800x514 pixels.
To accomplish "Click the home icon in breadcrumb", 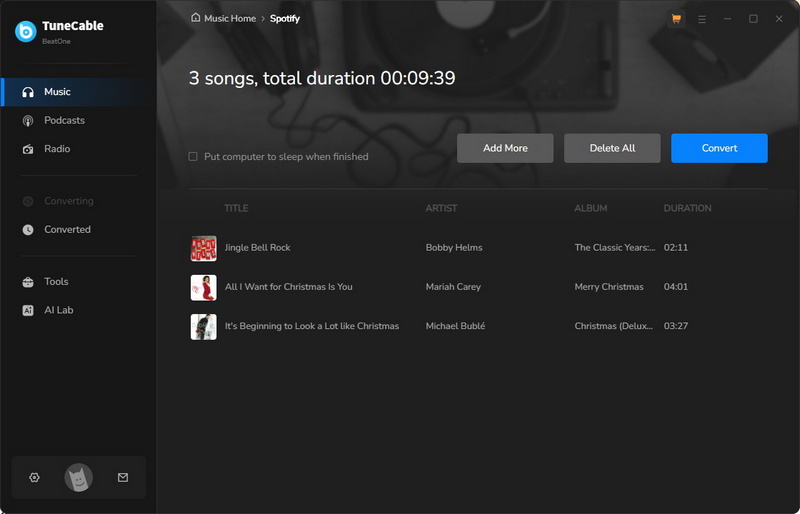I will tap(195, 18).
